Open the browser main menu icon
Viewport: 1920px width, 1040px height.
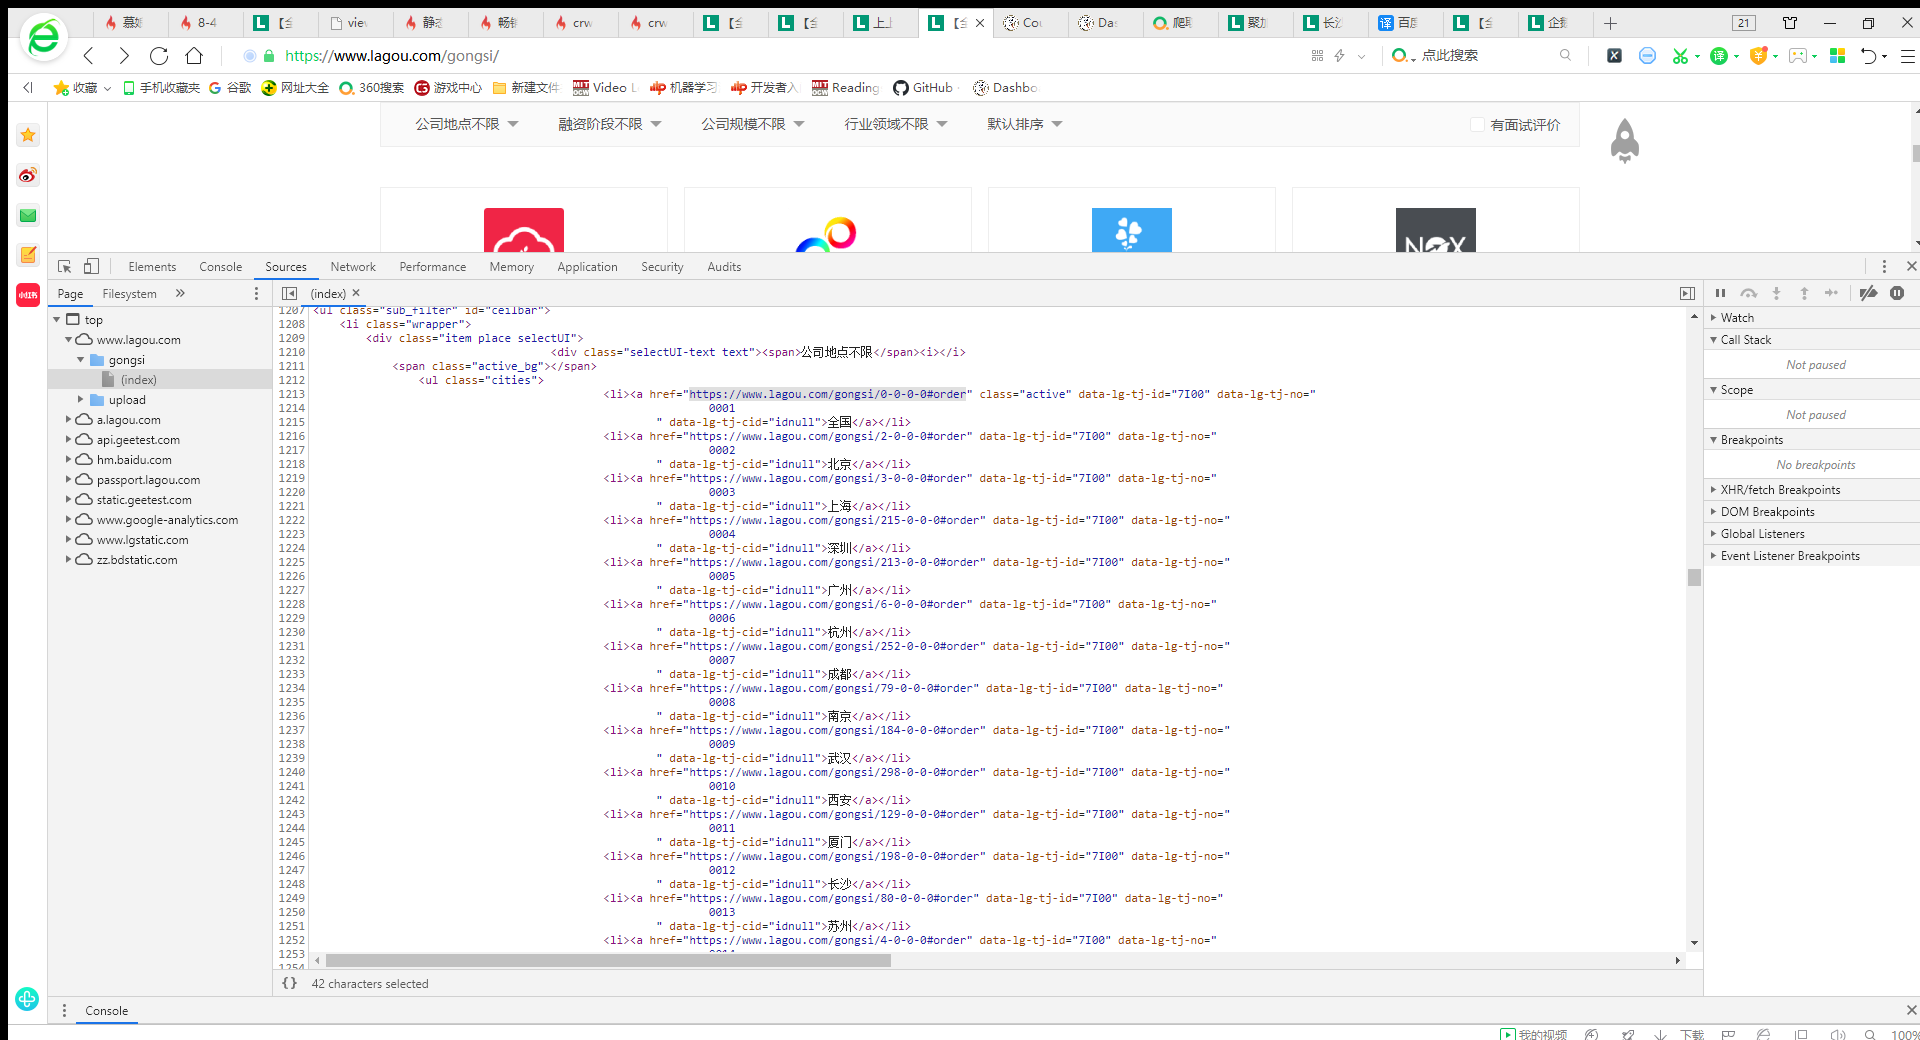(x=1907, y=56)
